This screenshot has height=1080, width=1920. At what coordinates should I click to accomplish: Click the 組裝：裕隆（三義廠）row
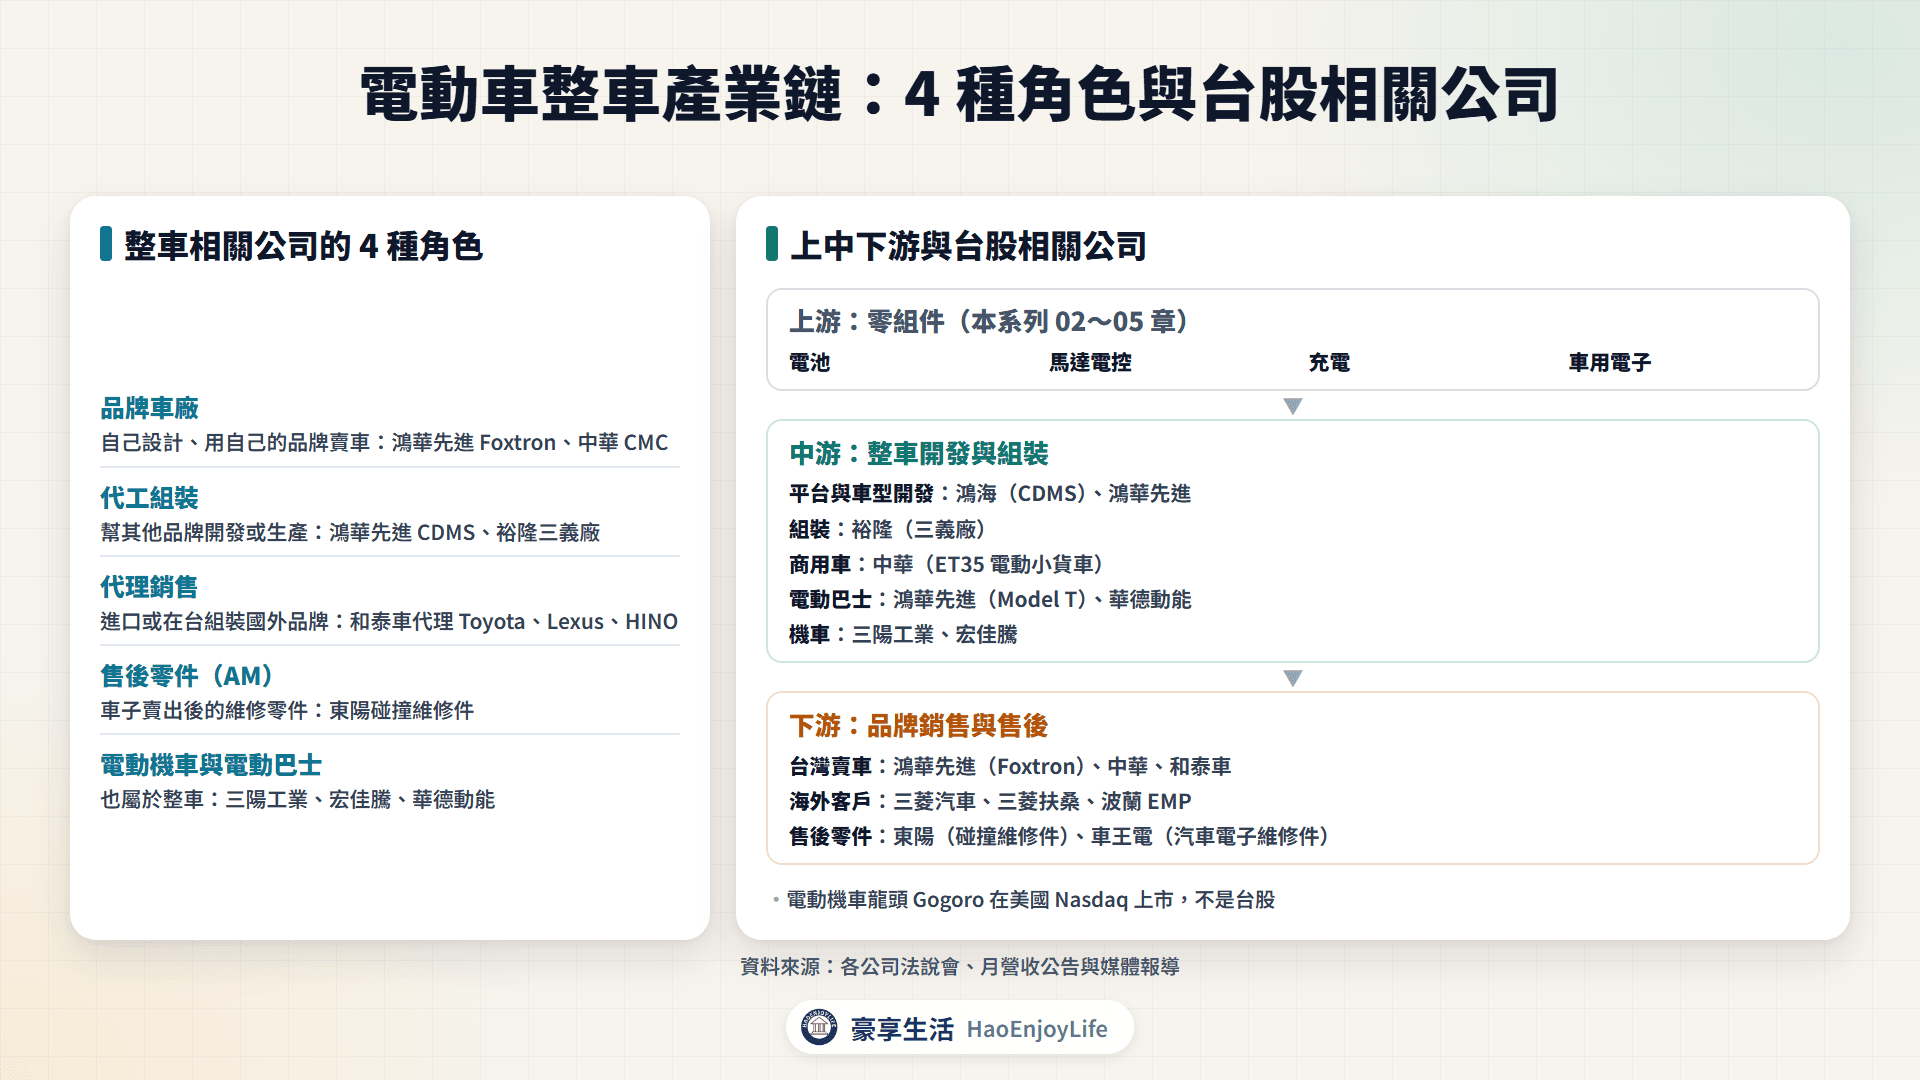click(887, 529)
